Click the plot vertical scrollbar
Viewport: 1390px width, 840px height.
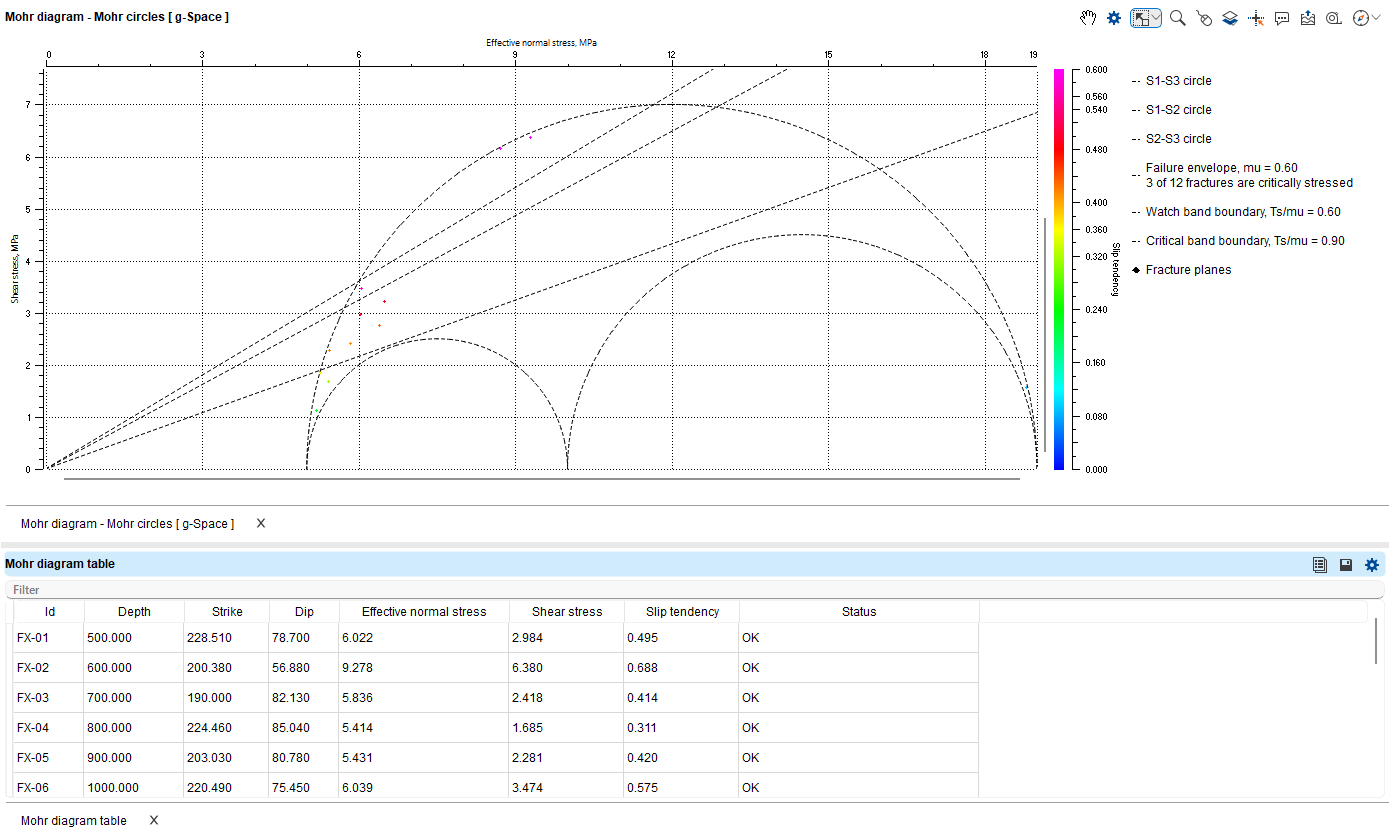click(x=1046, y=335)
